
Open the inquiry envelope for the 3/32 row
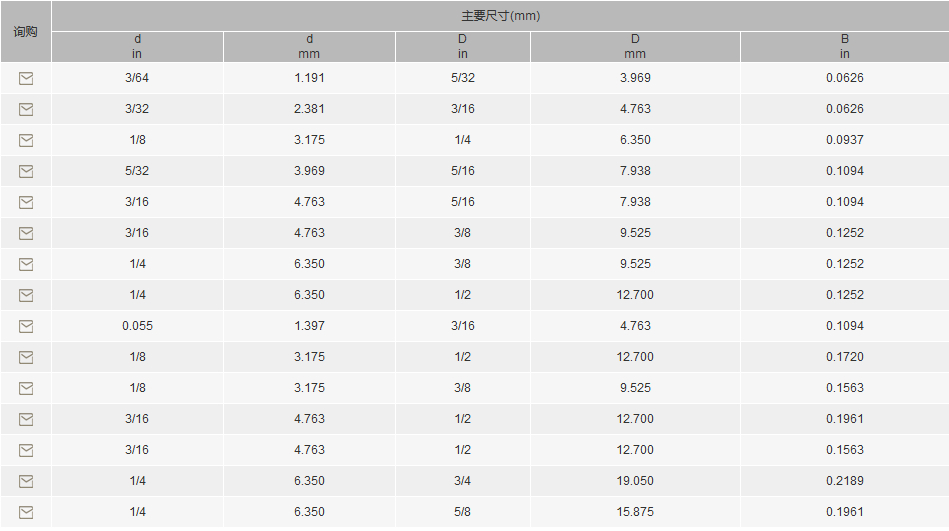pyautogui.click(x=26, y=109)
